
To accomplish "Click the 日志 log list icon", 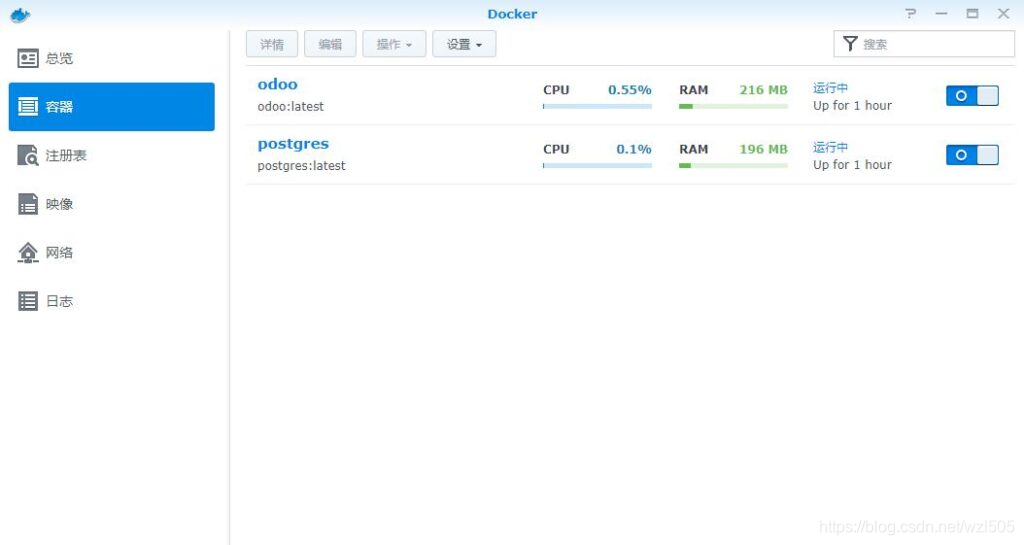I will click(27, 301).
